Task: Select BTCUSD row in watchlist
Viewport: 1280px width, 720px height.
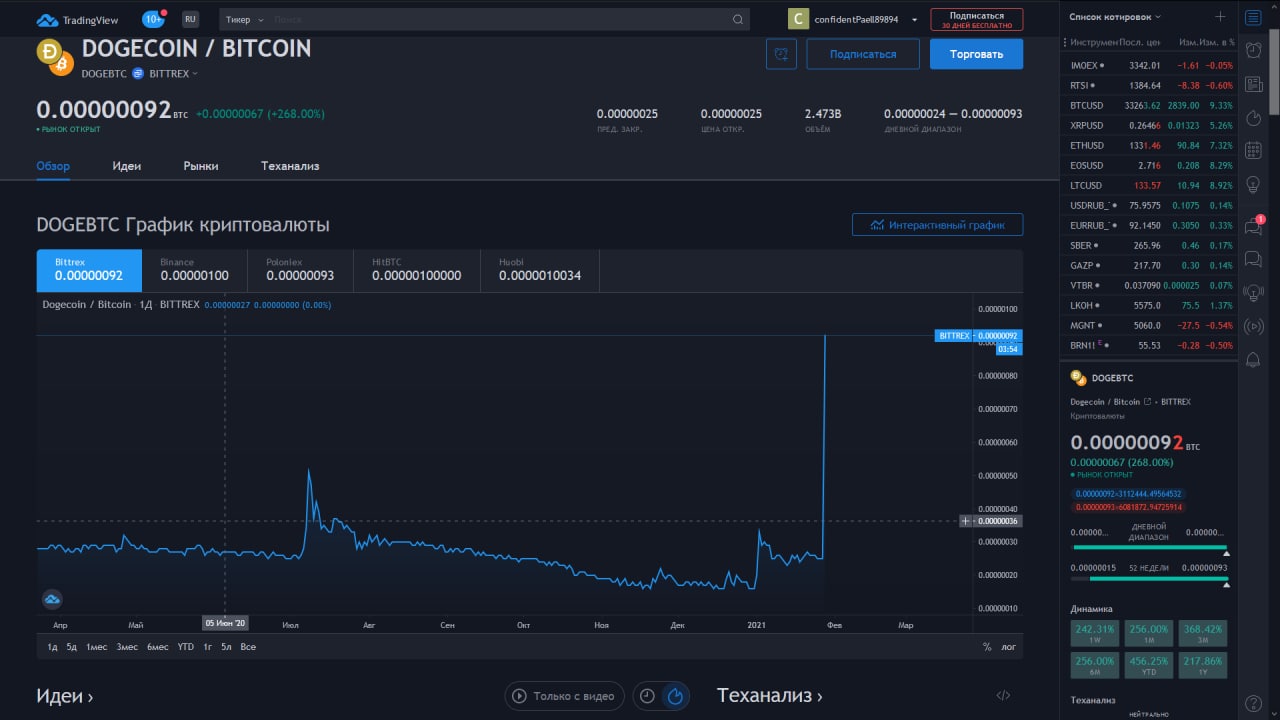Action: (x=1151, y=105)
